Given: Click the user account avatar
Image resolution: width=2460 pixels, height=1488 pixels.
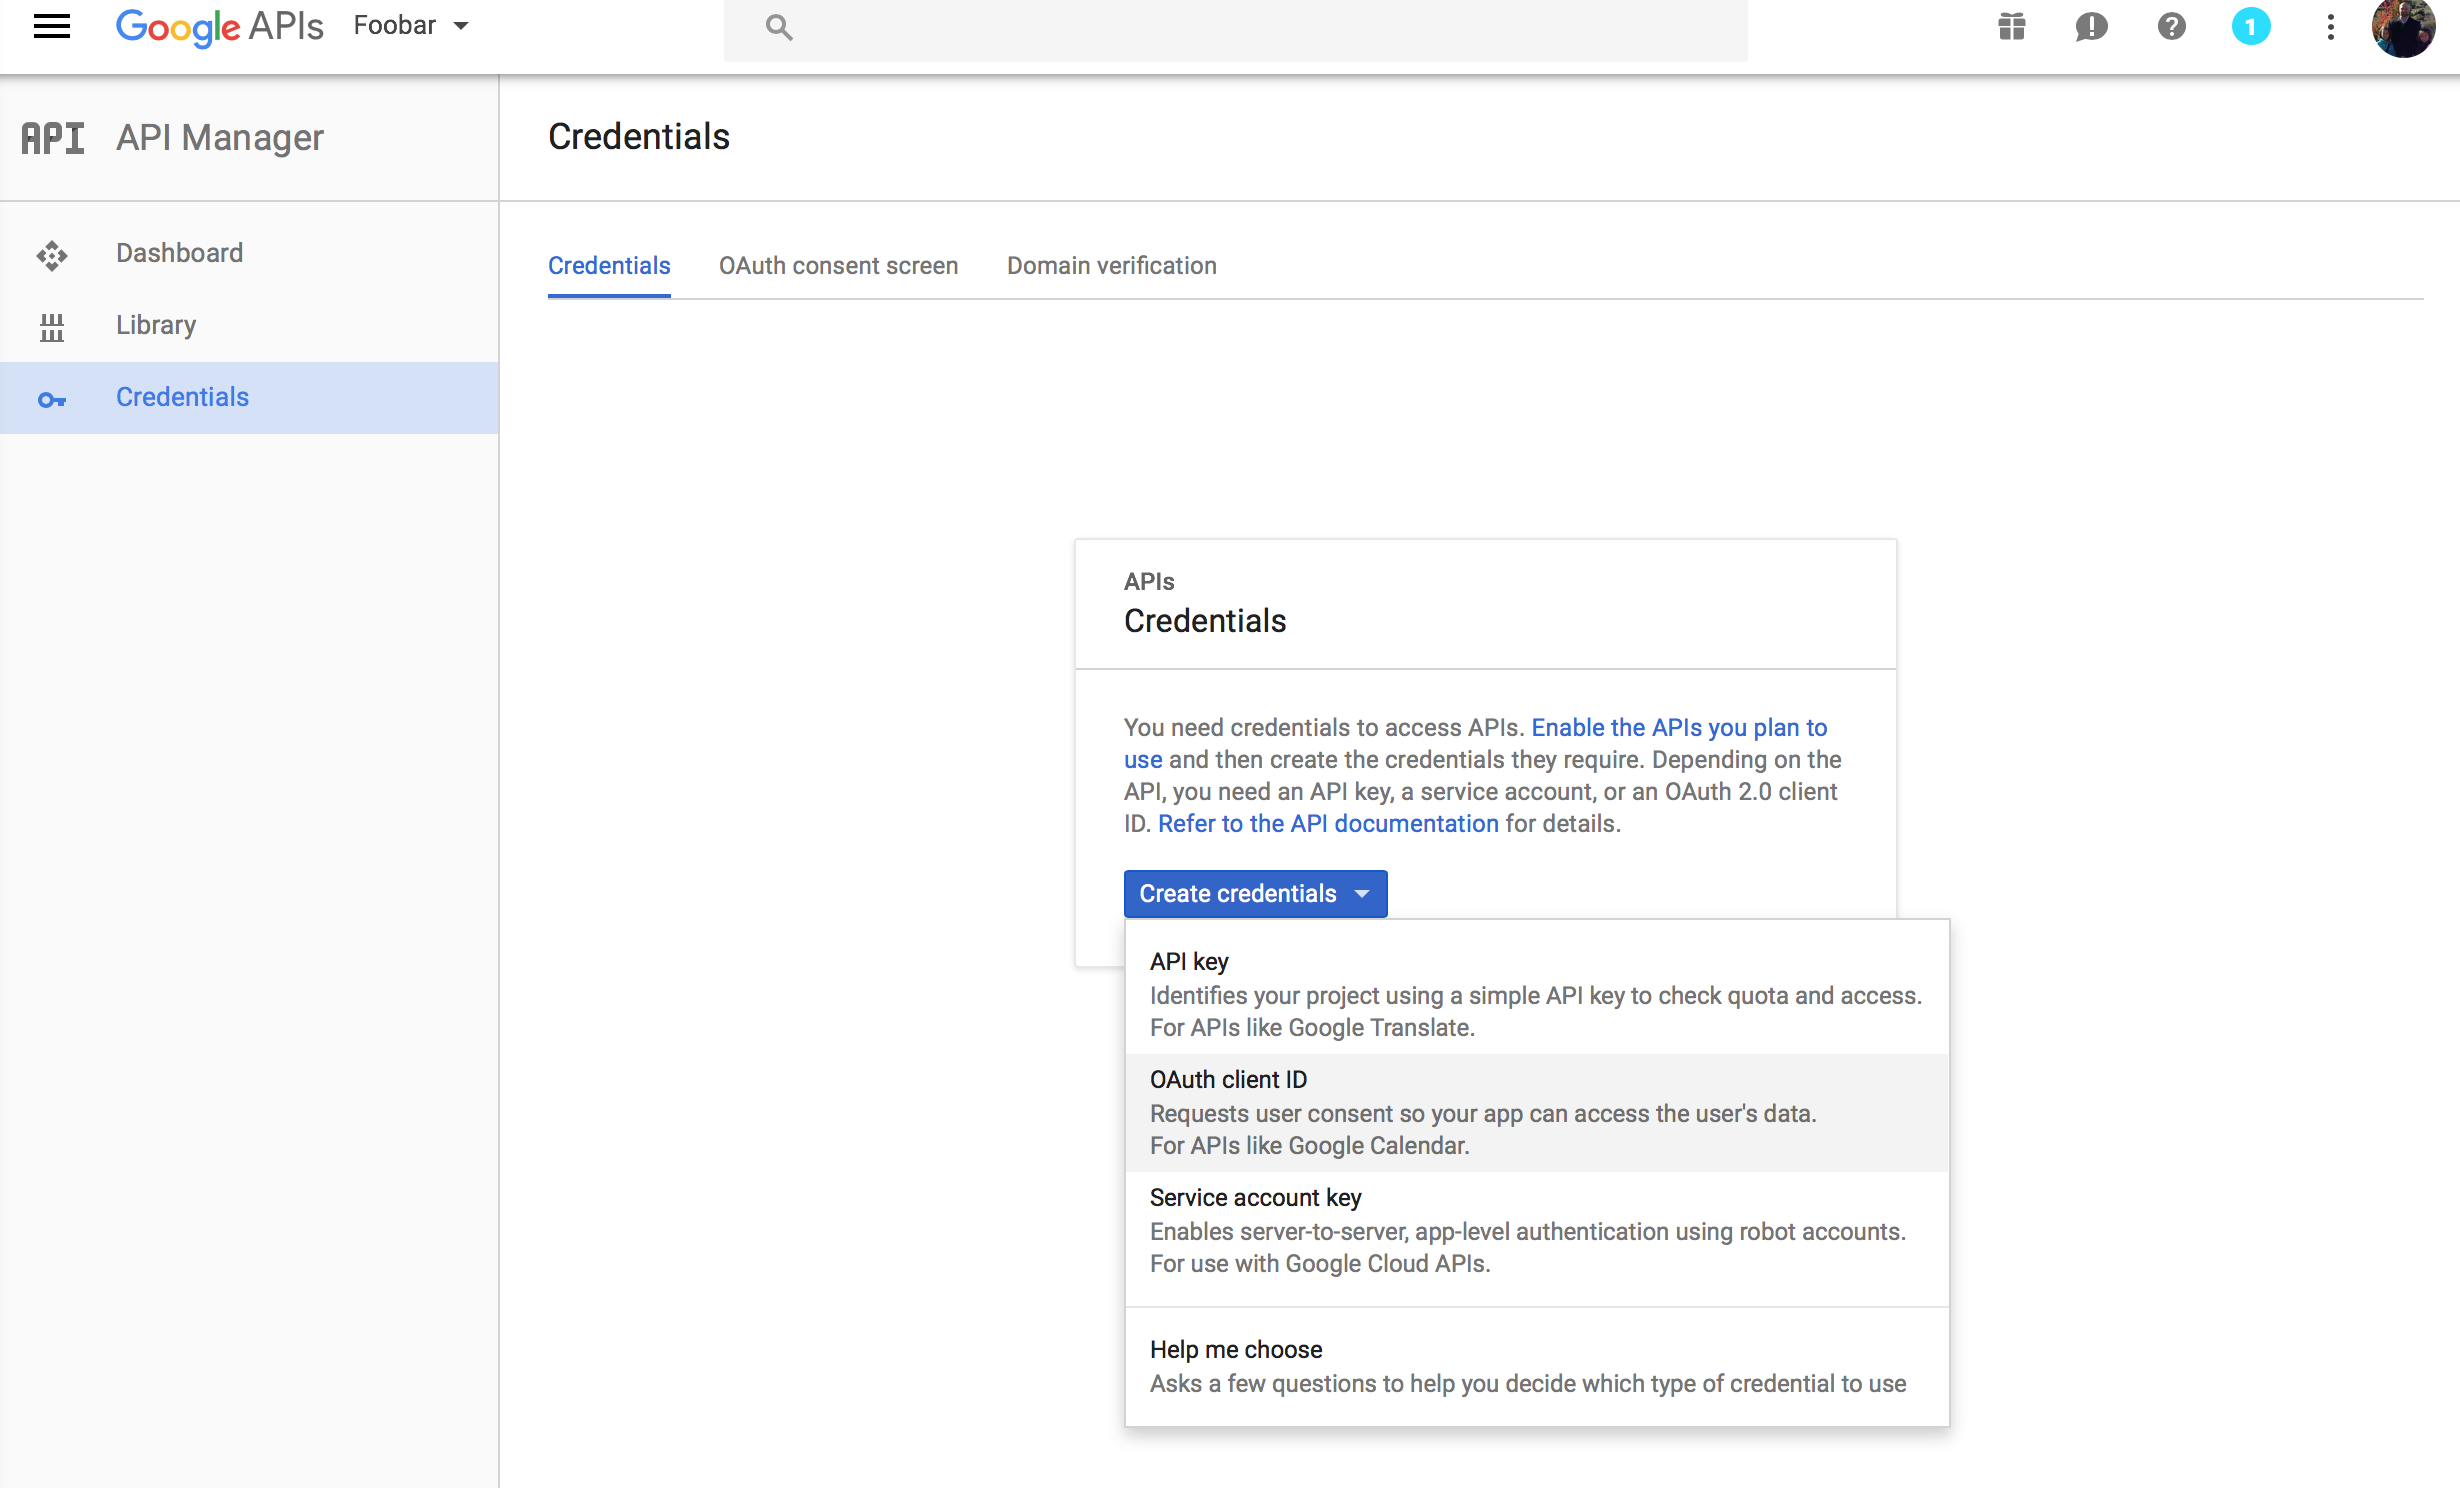Looking at the screenshot, I should [2403, 27].
